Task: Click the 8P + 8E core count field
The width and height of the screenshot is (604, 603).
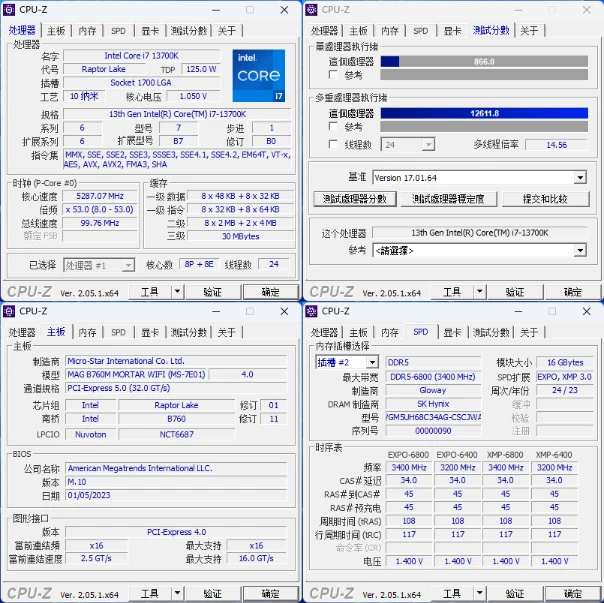Action: click(x=199, y=264)
